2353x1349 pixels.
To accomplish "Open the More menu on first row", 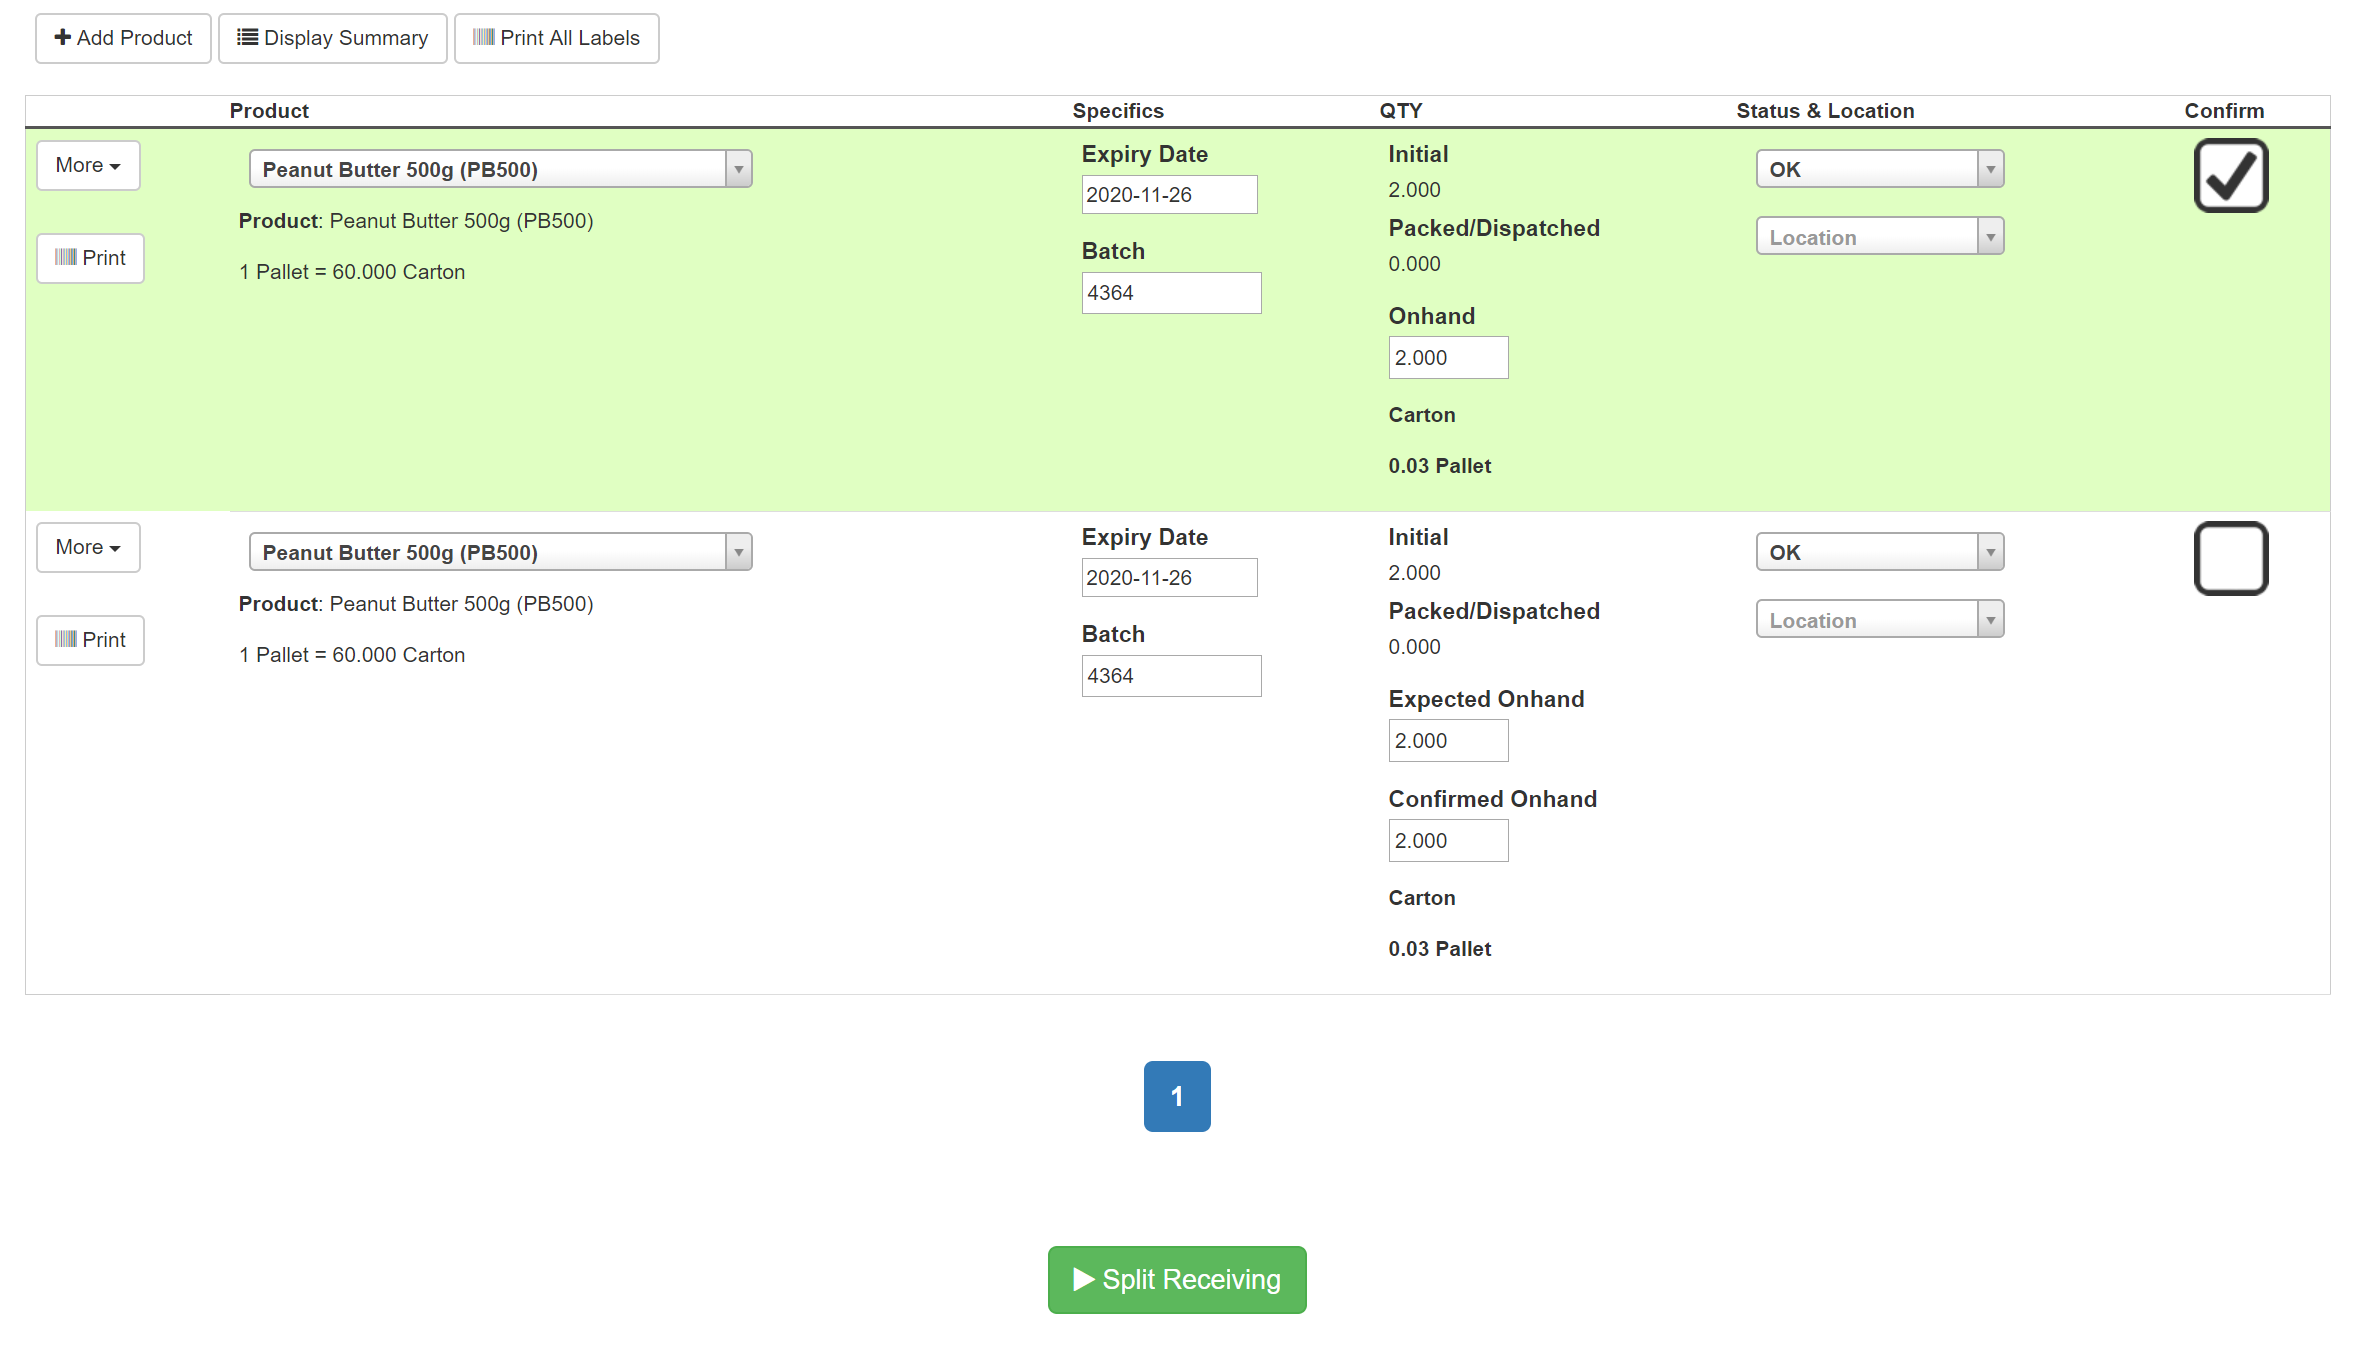I will point(88,165).
